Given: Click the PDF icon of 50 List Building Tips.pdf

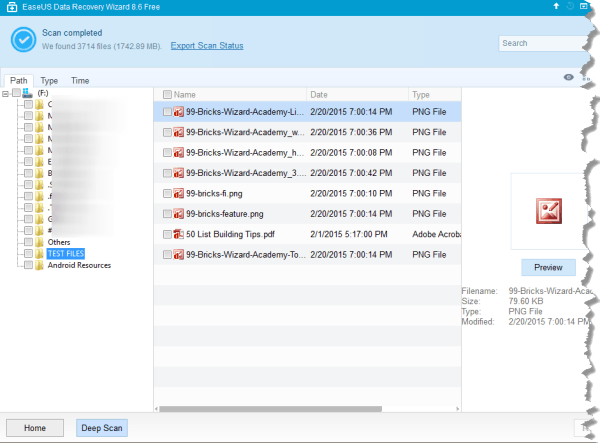Looking at the screenshot, I should (x=178, y=234).
